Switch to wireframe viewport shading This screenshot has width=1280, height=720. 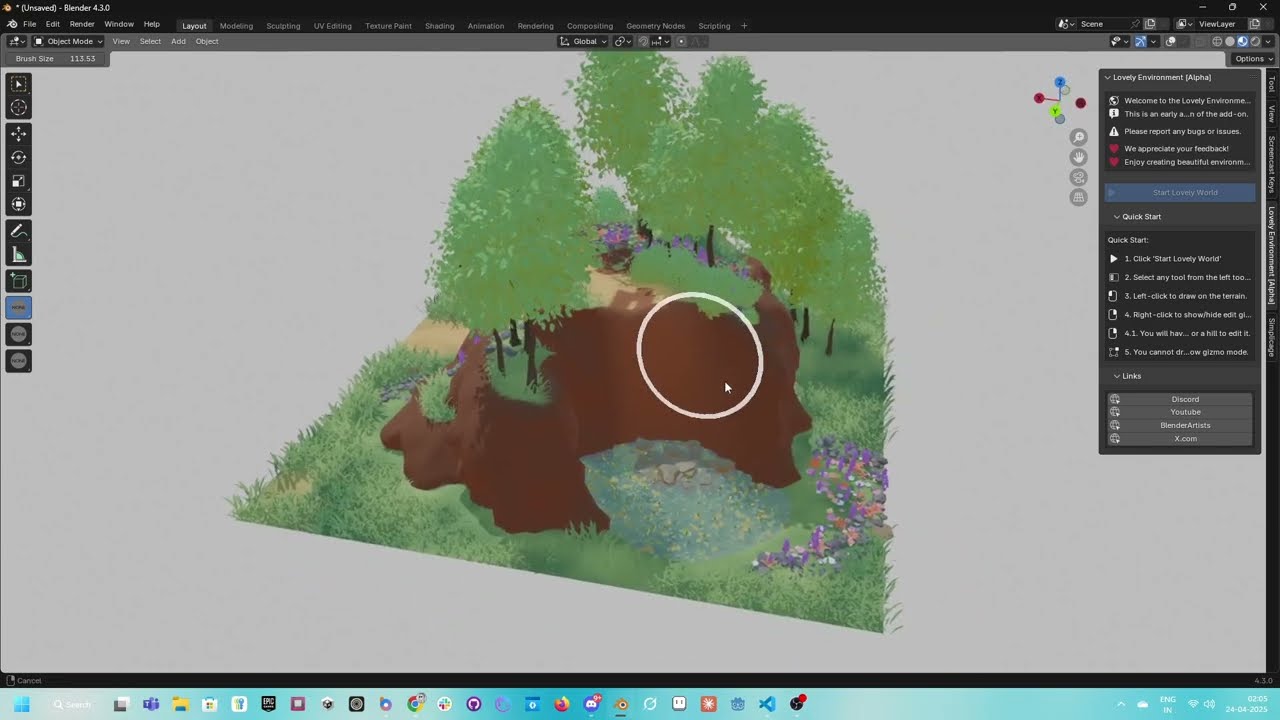1217,41
